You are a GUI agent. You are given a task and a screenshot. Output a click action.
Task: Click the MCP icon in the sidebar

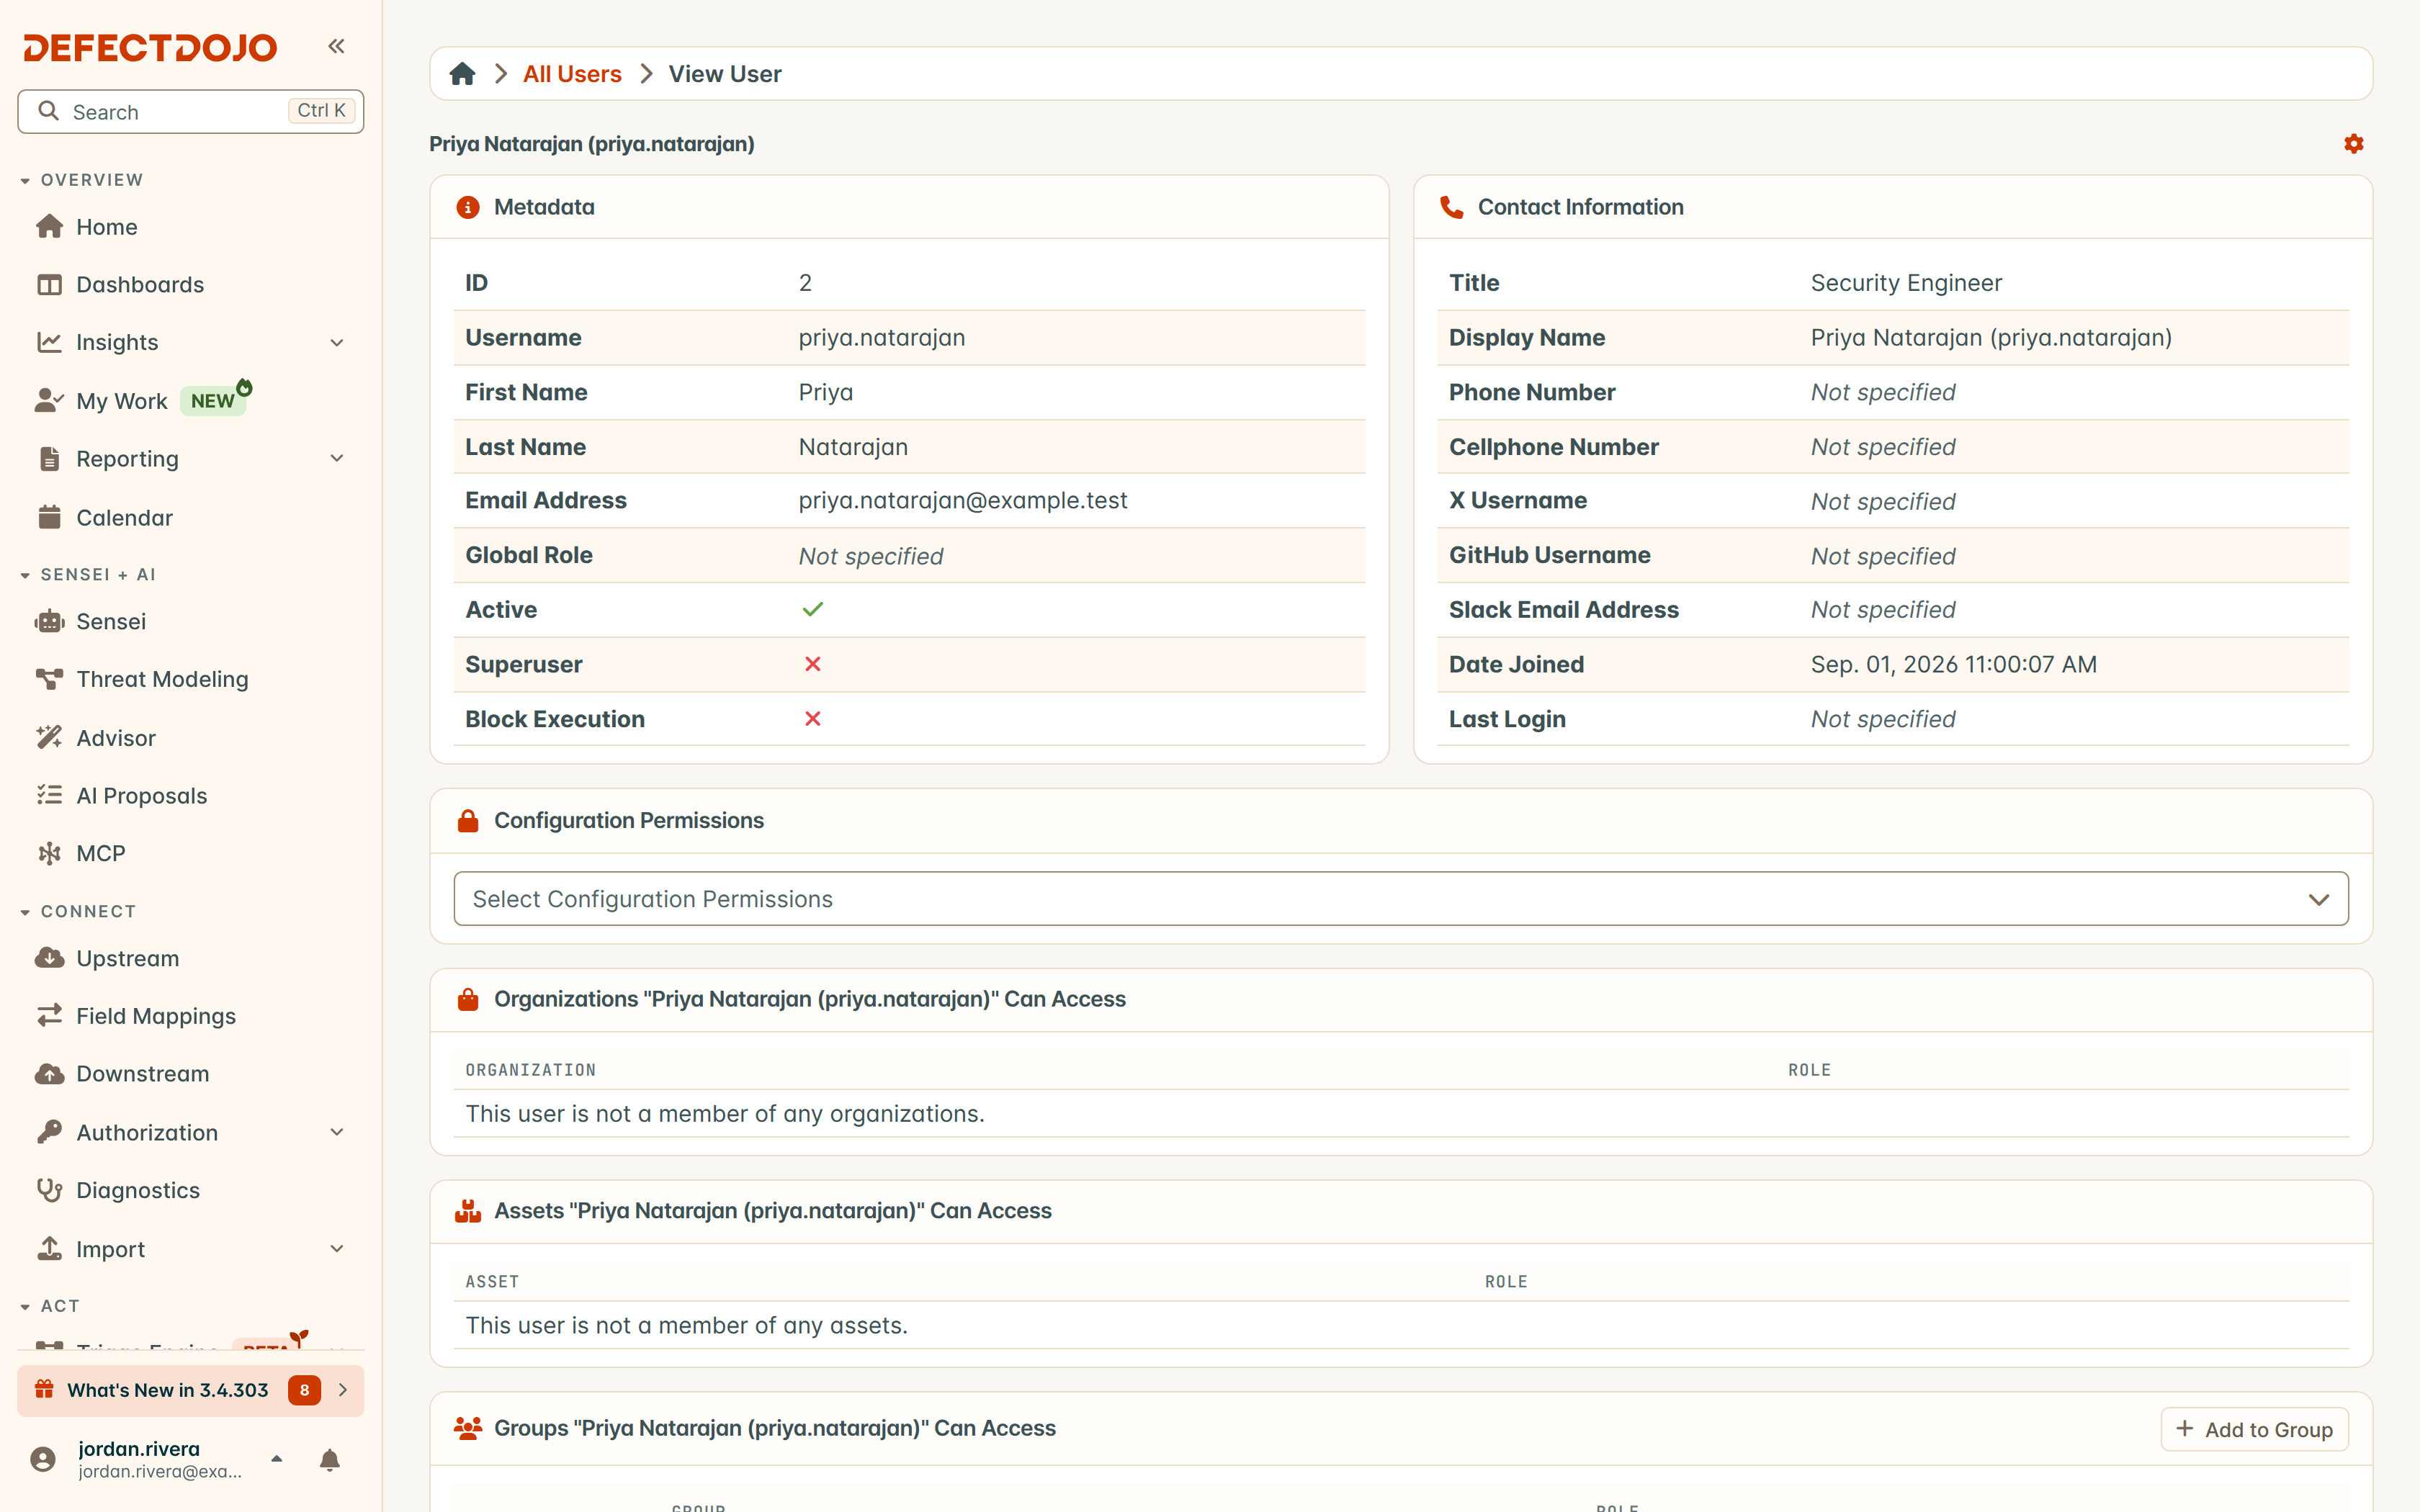coord(49,854)
